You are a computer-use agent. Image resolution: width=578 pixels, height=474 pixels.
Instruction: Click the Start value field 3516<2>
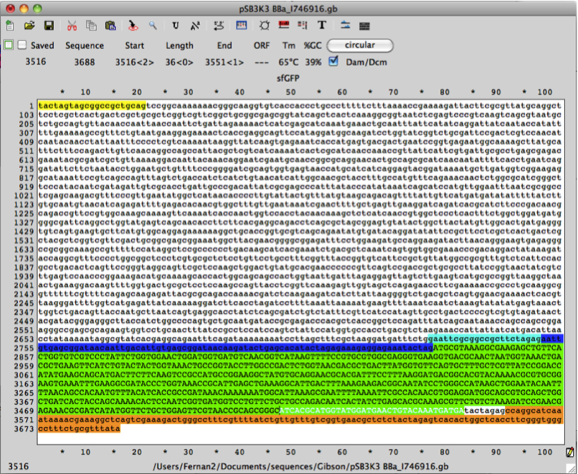pos(135,62)
